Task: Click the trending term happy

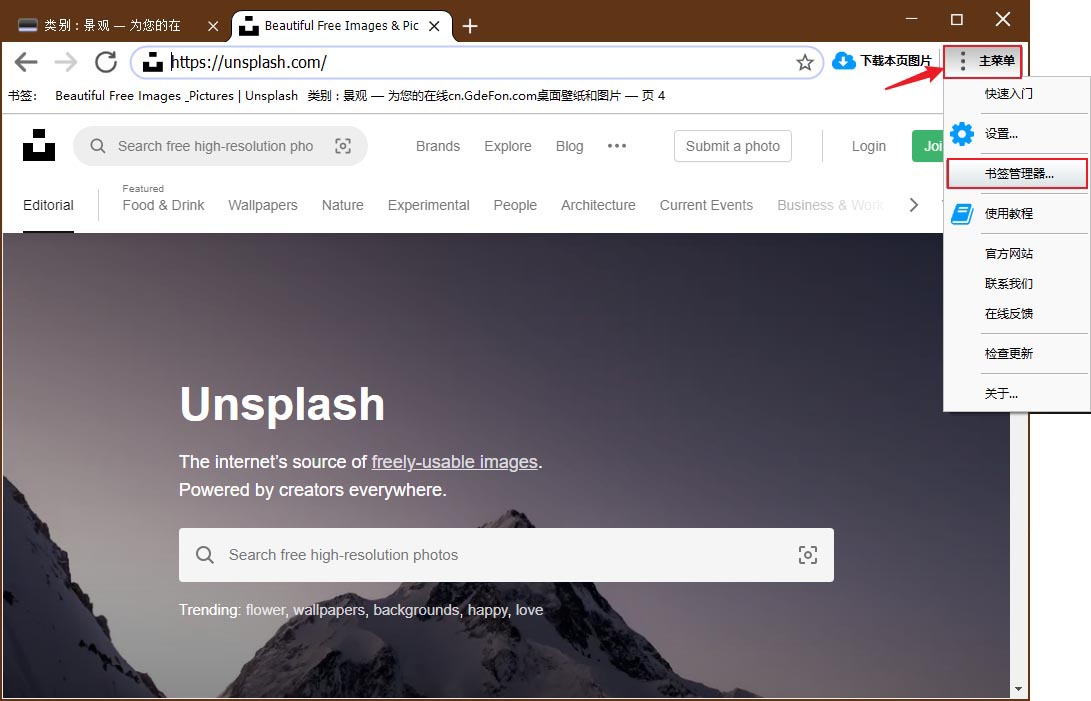Action: 487,610
